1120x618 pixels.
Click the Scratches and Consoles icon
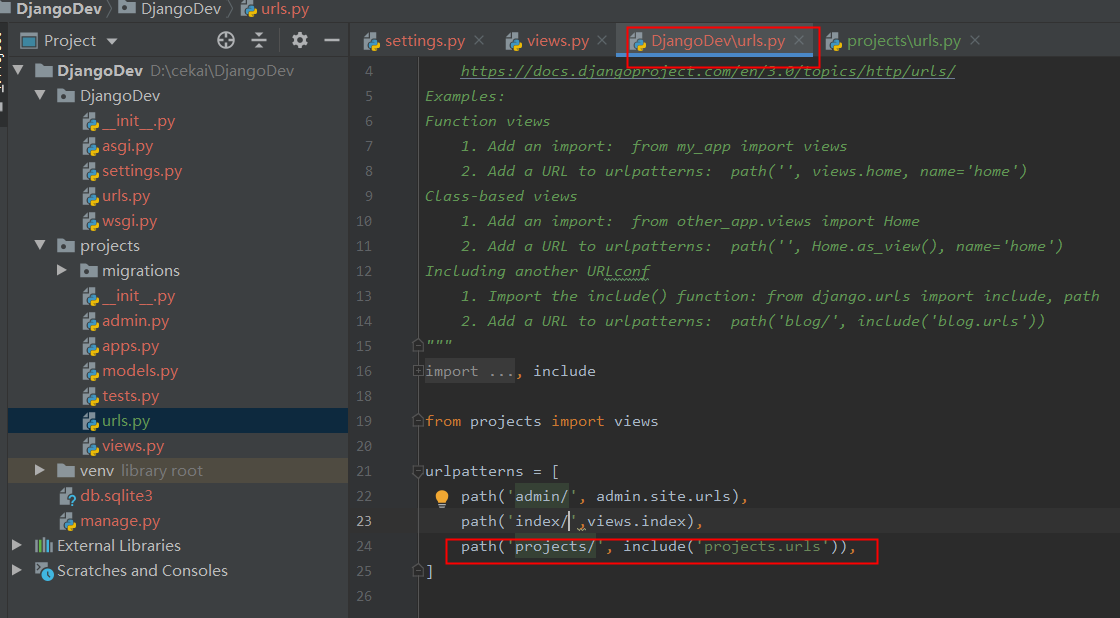44,571
